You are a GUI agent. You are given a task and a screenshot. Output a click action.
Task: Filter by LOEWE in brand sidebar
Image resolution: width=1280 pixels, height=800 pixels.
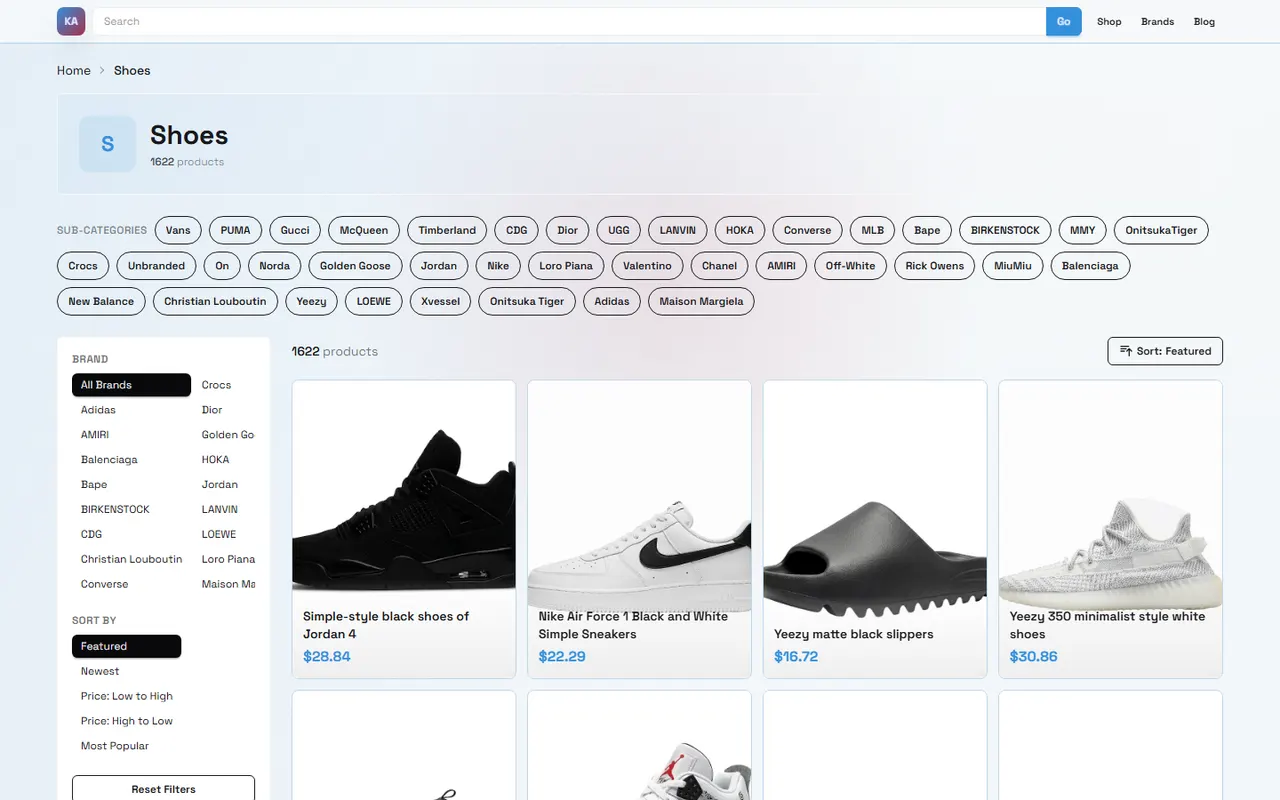[x=225, y=534]
